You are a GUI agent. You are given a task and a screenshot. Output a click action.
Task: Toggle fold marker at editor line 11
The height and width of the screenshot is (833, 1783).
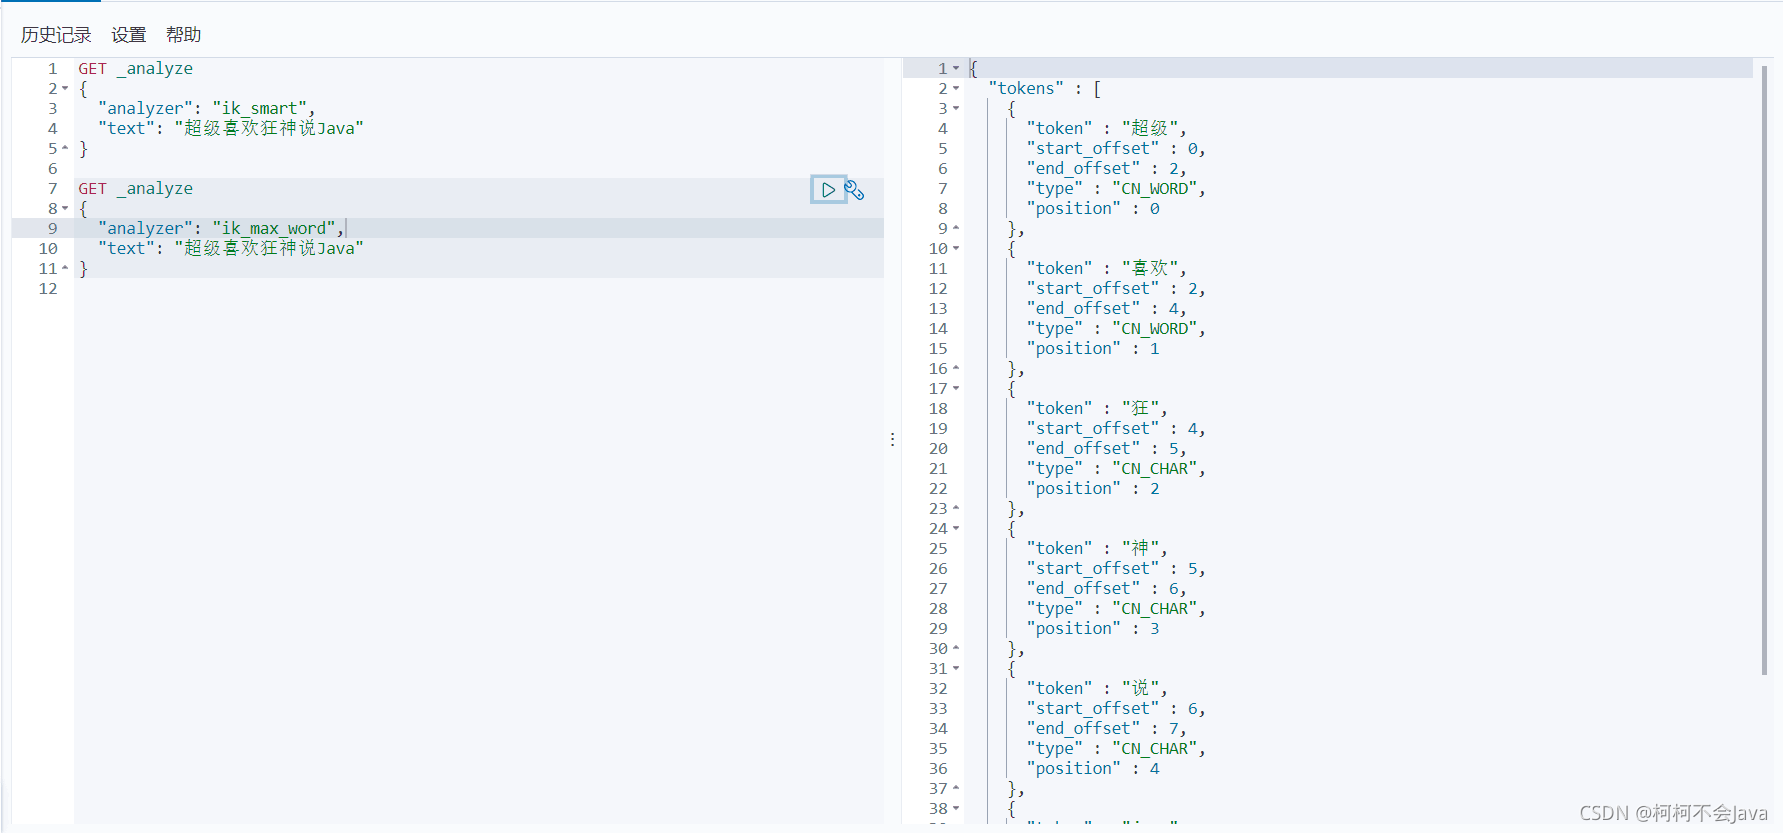65,268
